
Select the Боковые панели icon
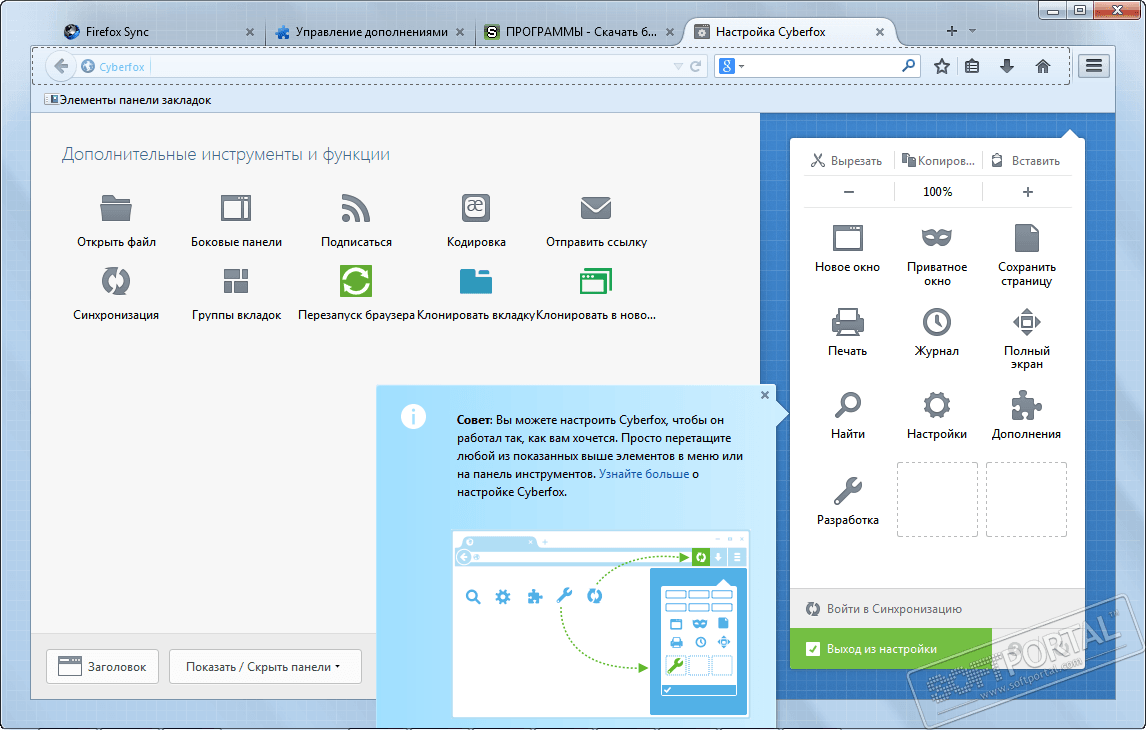pyautogui.click(x=236, y=208)
